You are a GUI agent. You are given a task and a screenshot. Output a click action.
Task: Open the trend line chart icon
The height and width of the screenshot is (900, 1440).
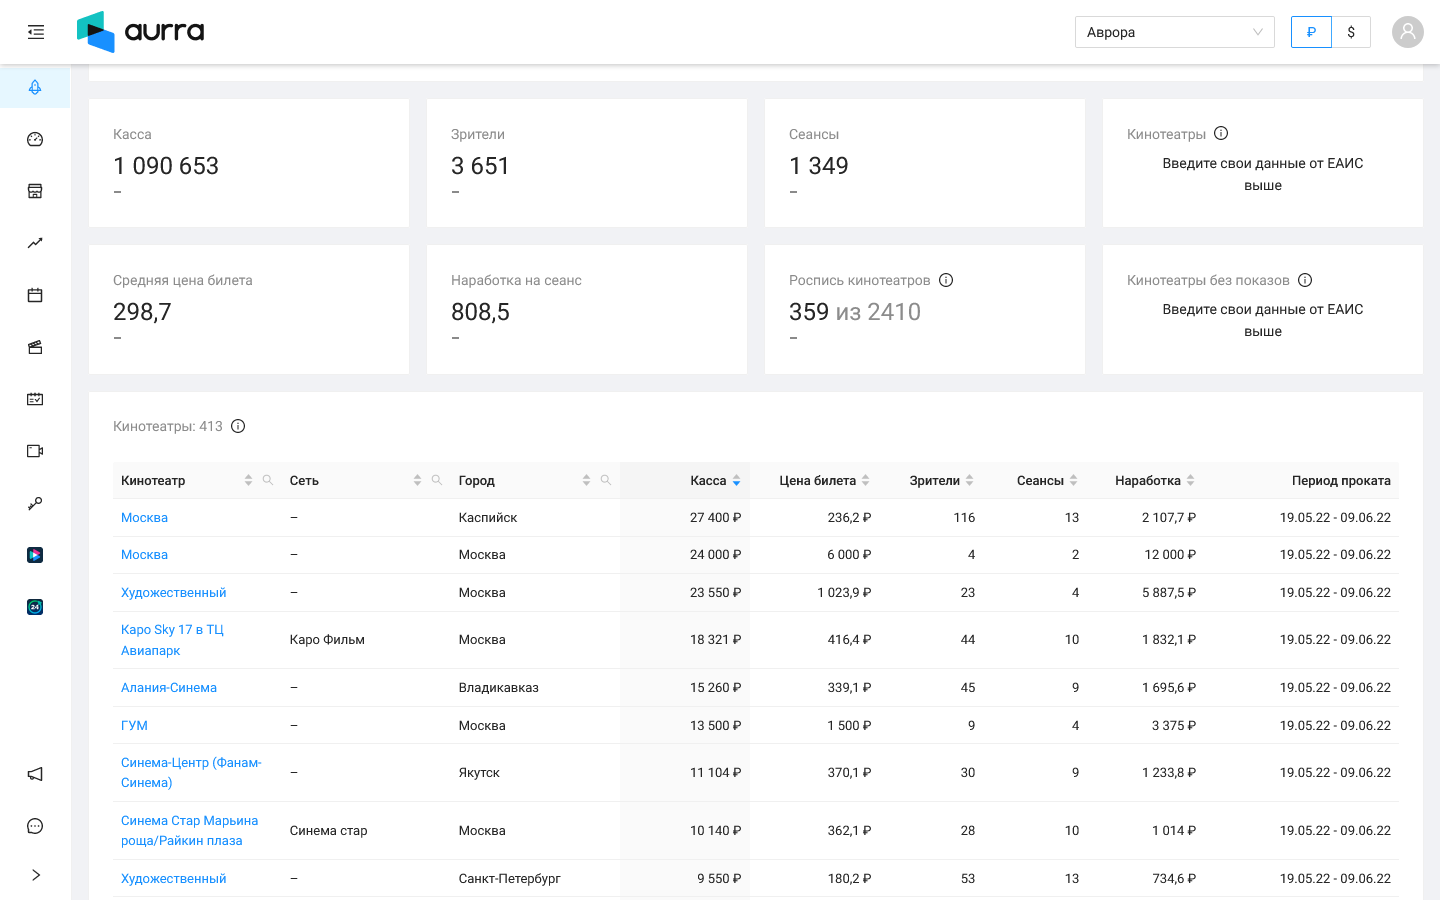pyautogui.click(x=35, y=243)
